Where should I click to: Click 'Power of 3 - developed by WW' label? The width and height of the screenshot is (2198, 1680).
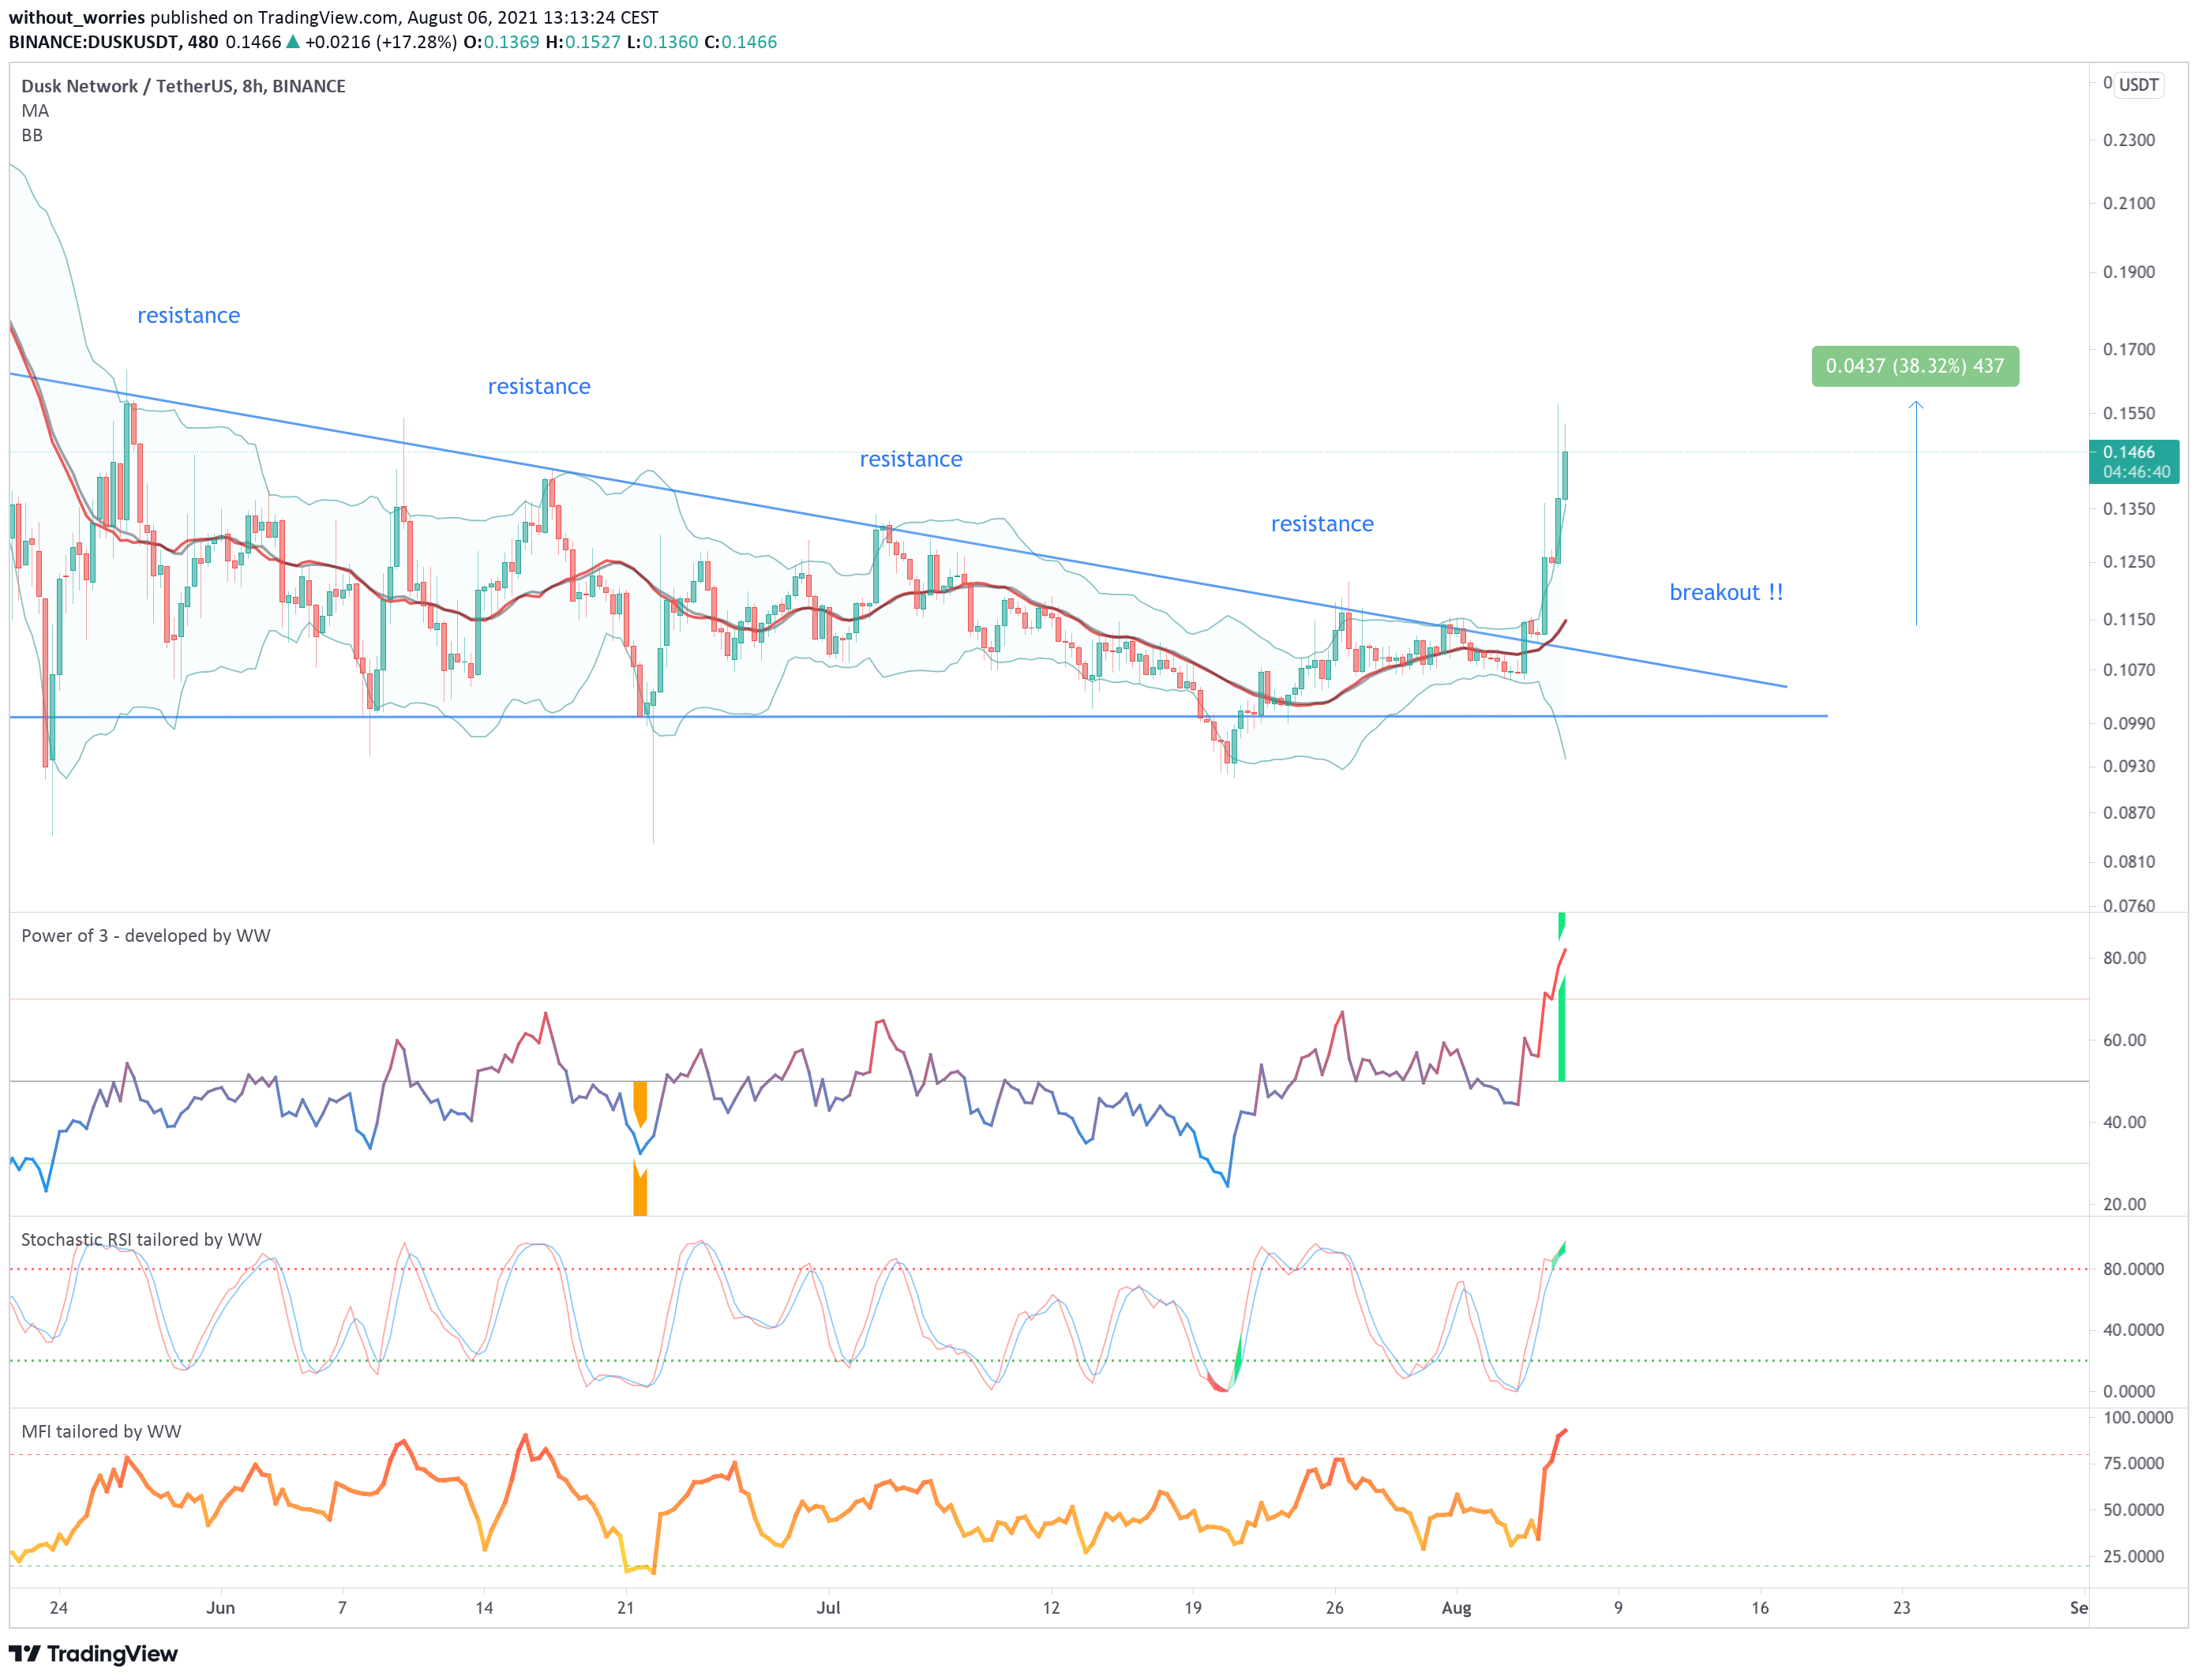tap(146, 935)
